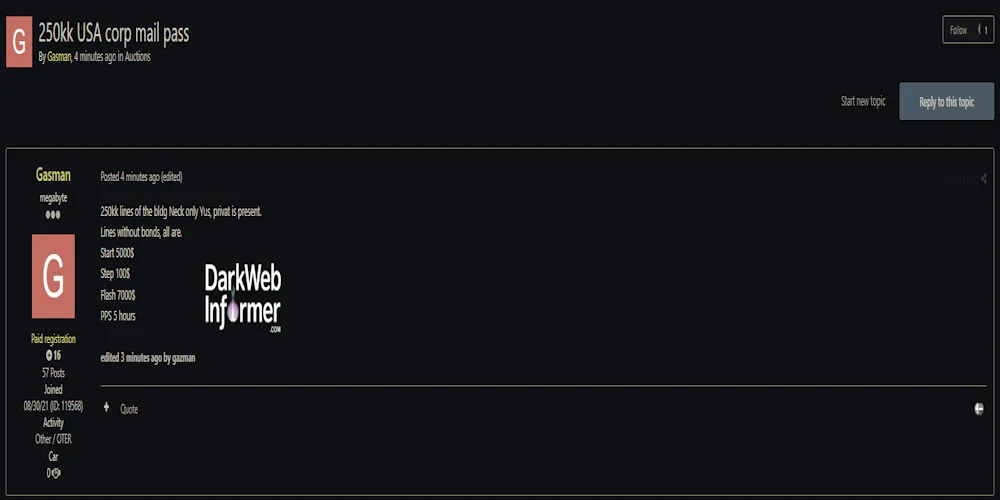1000x500 pixels.
Task: Click the plus multiquote icon beside Quote
Action: (106, 408)
